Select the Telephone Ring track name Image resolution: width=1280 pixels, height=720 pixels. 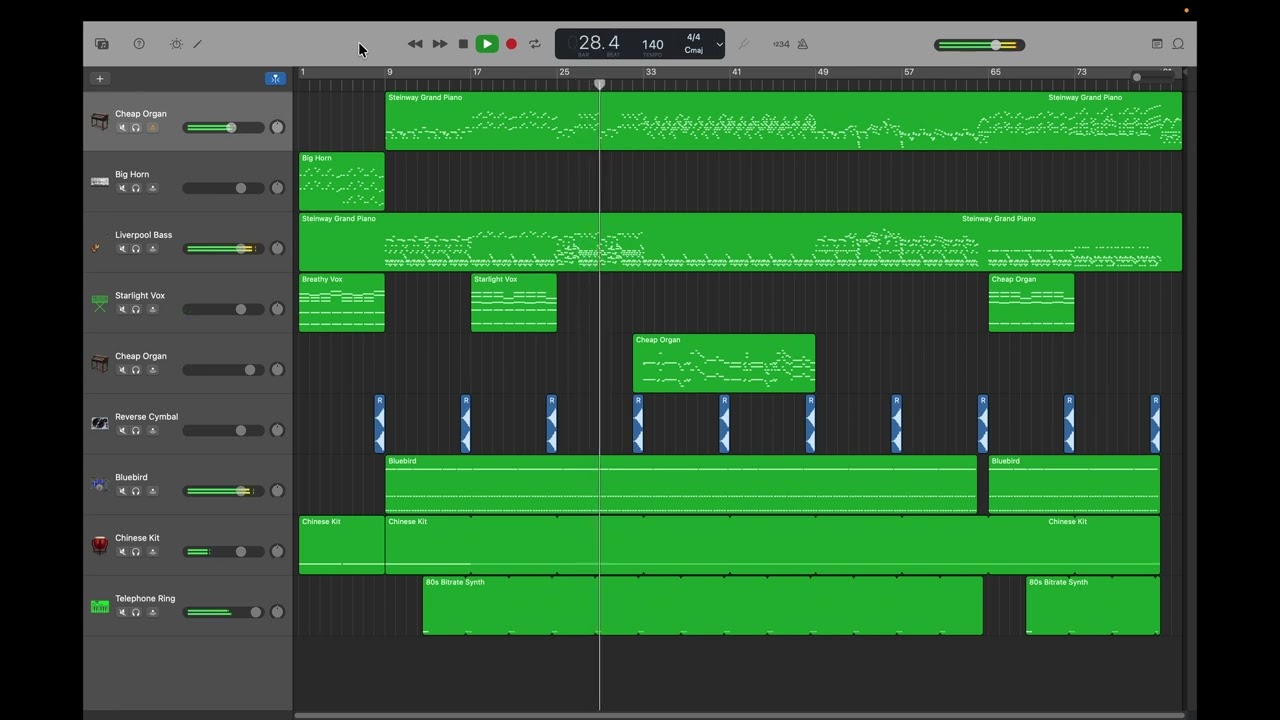(x=145, y=598)
